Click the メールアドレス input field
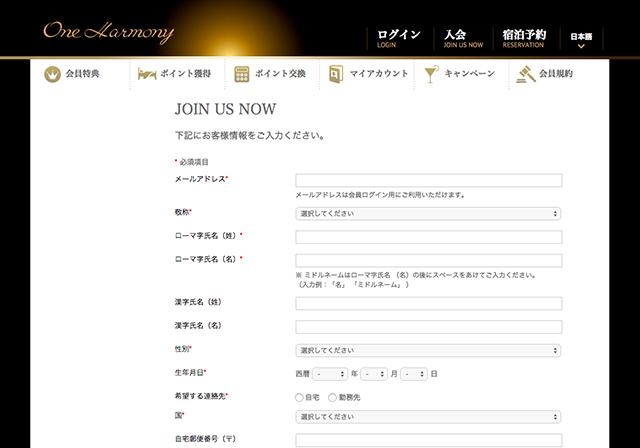The width and height of the screenshot is (640, 448). (428, 181)
